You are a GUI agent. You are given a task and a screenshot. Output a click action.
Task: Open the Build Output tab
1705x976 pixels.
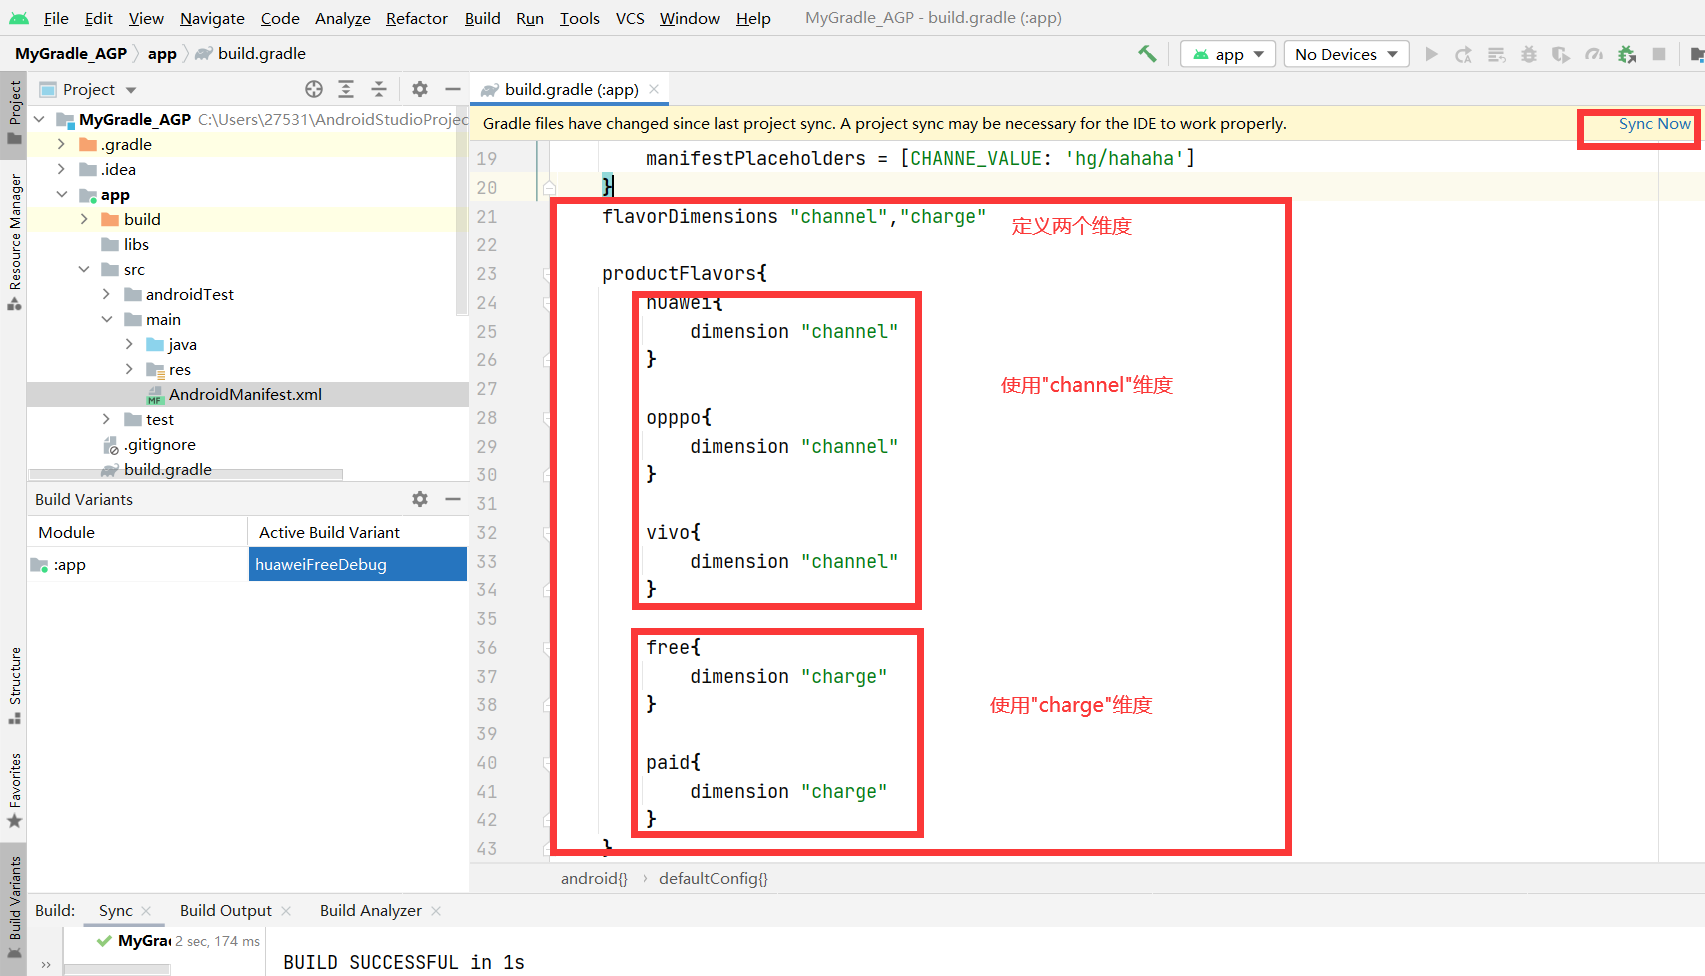[225, 910]
